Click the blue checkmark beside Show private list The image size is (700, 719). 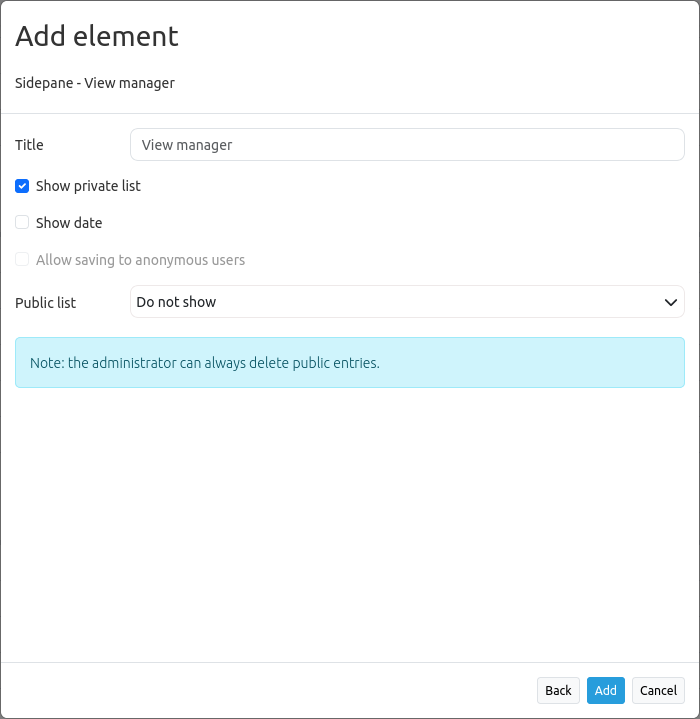22,186
